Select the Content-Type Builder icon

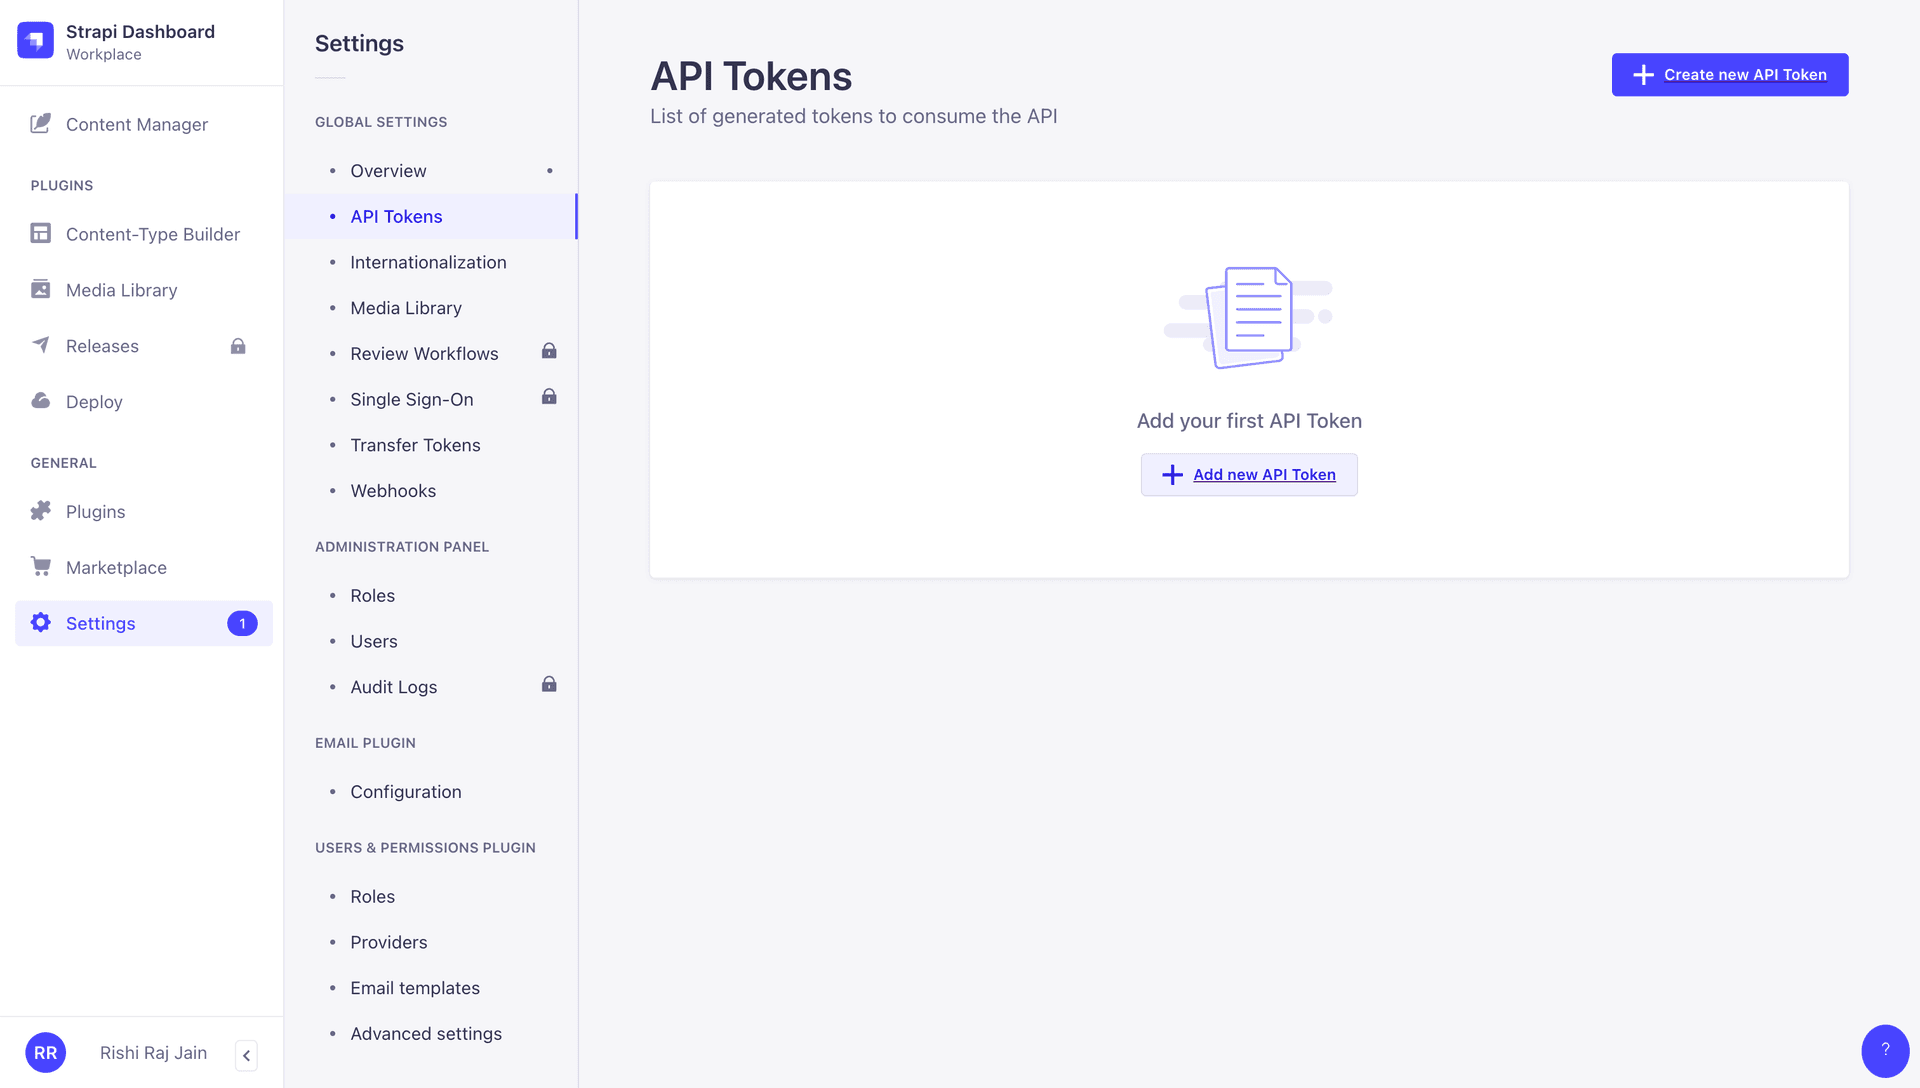coord(40,233)
